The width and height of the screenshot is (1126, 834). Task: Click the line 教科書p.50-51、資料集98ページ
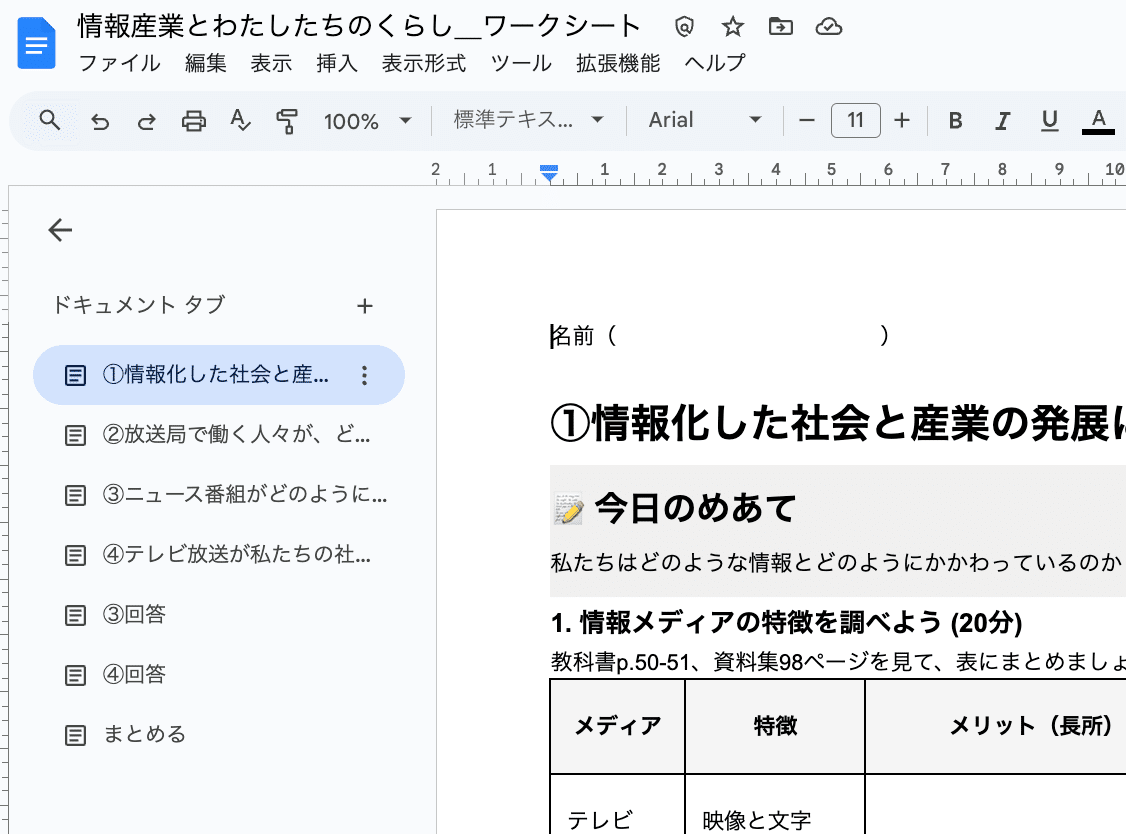coord(838,662)
